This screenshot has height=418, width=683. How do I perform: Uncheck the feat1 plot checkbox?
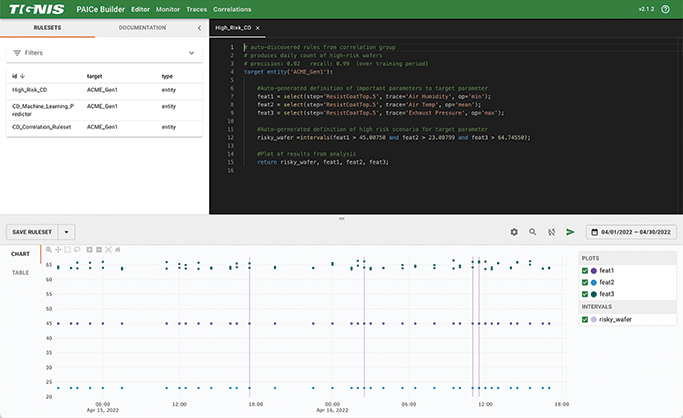586,271
